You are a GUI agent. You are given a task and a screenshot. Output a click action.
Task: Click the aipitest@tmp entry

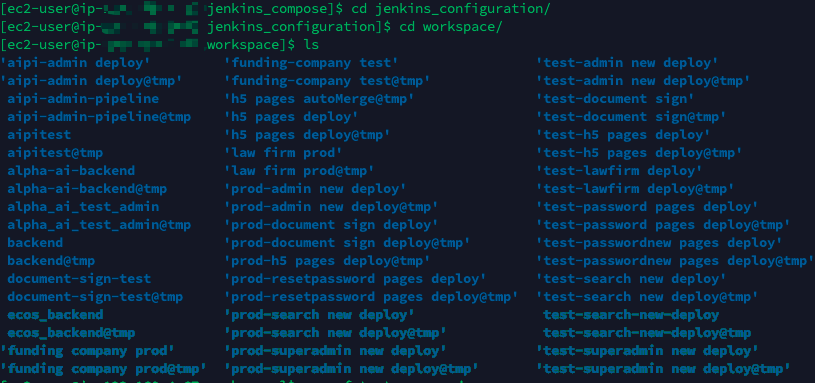tap(55, 153)
